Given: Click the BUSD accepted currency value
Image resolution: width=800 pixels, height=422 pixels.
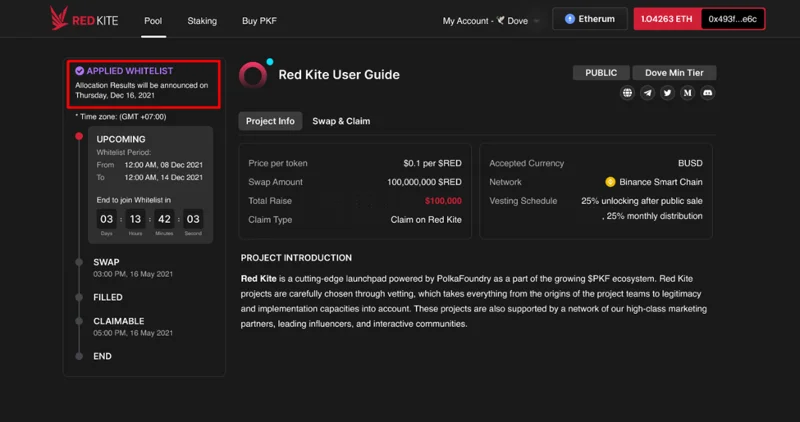Looking at the screenshot, I should pos(690,163).
